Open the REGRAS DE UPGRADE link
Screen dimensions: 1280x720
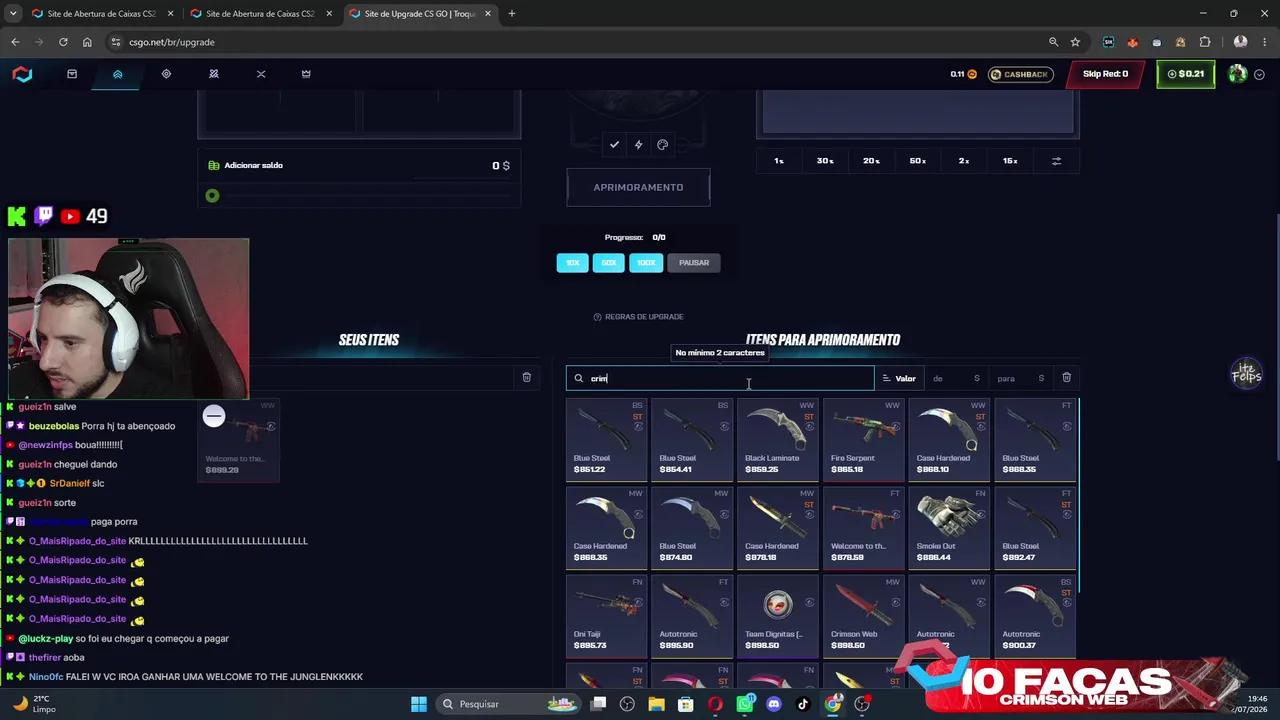[638, 317]
